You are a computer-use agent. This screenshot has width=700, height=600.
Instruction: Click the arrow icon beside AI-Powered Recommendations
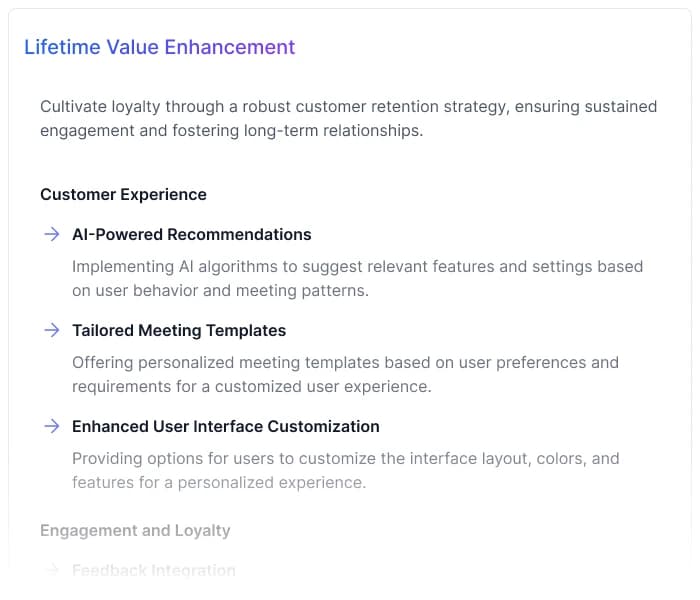[51, 234]
